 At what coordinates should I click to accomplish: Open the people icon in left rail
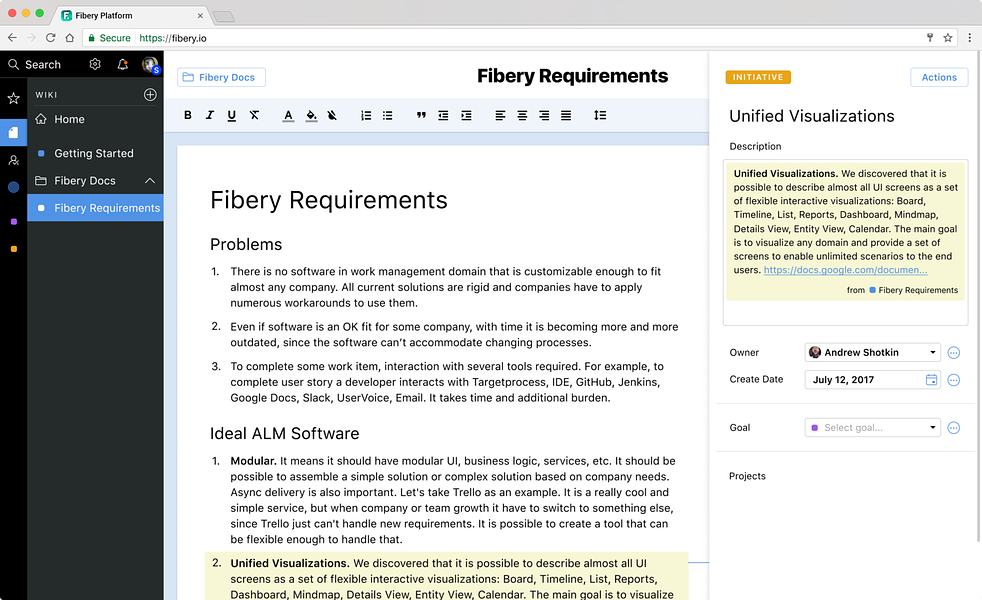(x=13, y=160)
